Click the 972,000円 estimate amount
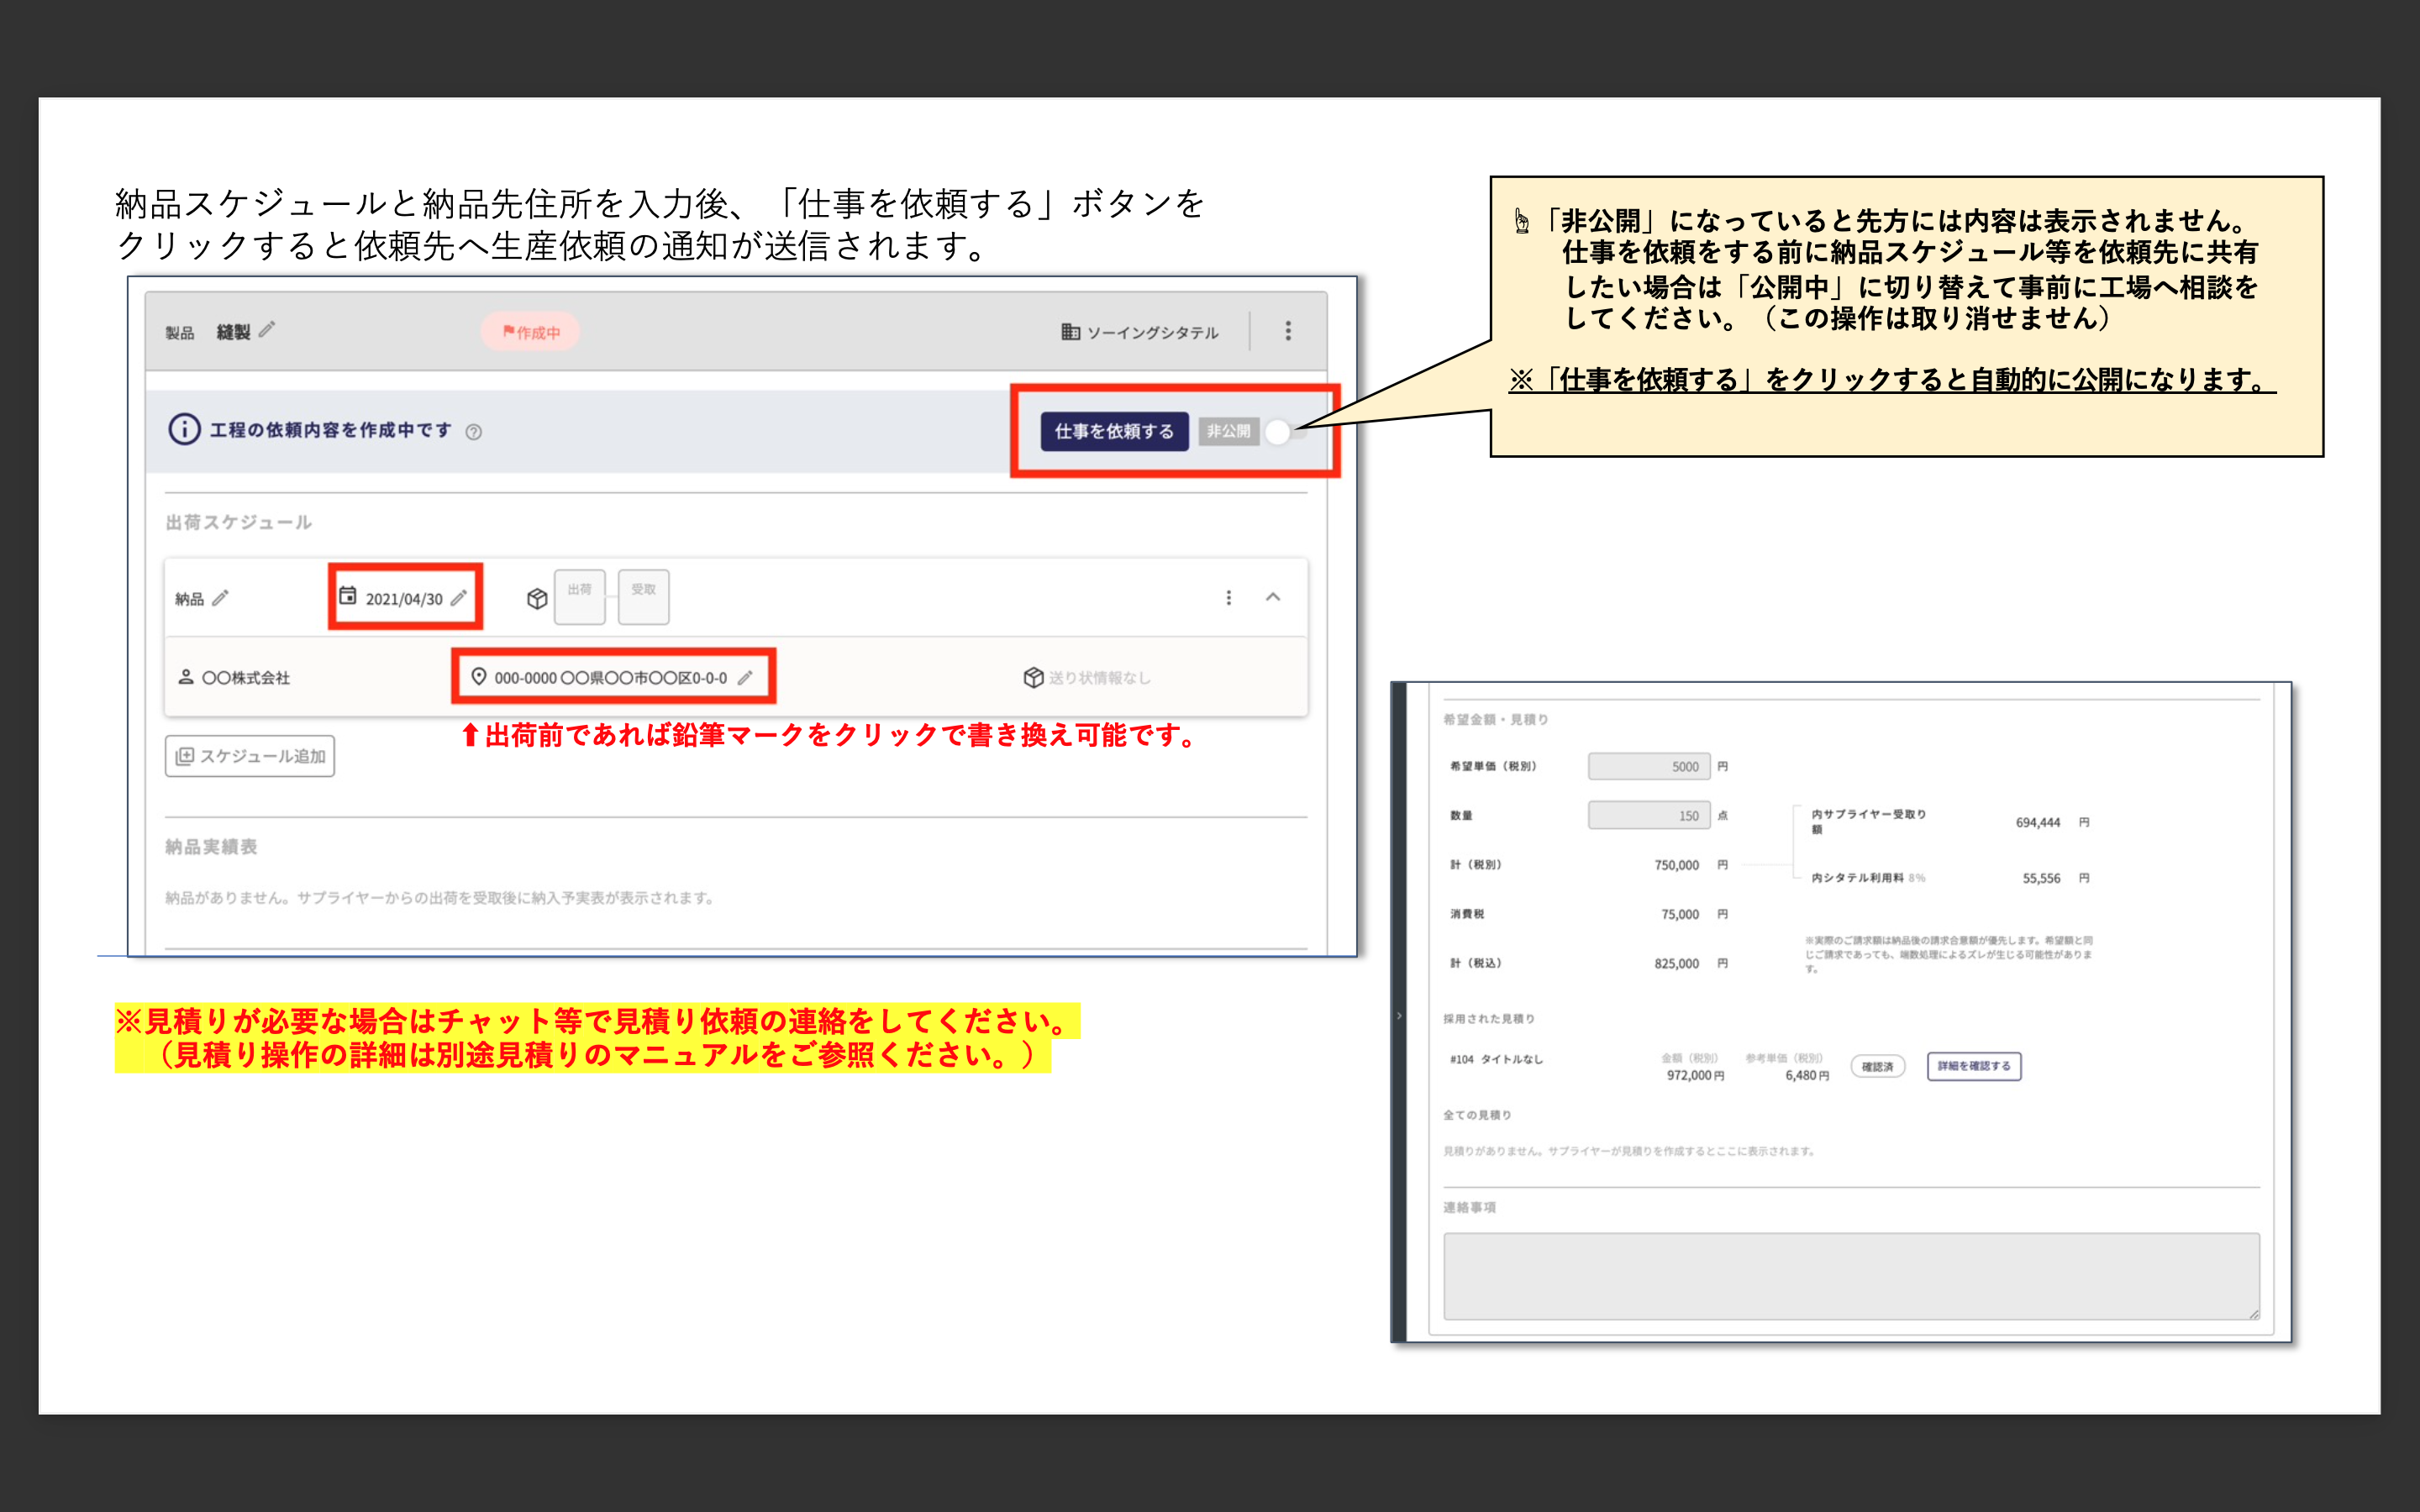2420x1512 pixels. point(1695,1076)
